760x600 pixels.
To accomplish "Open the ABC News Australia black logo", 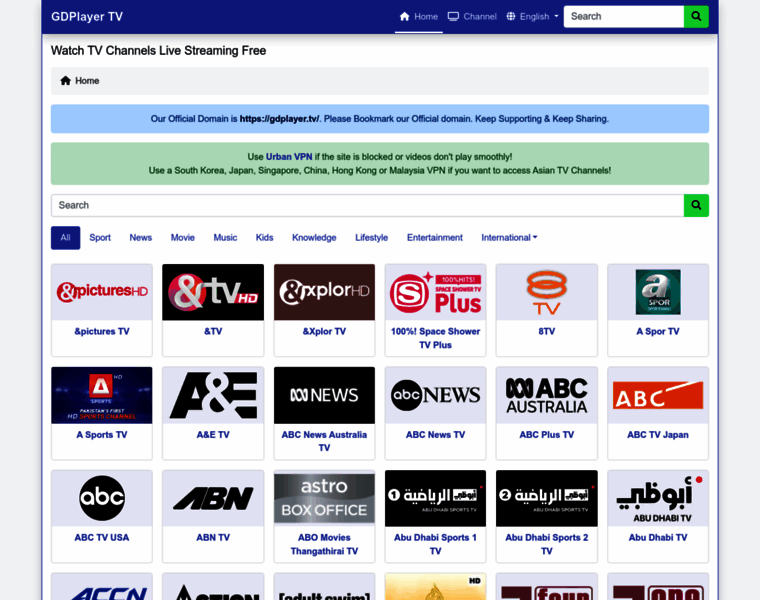I will click(x=324, y=395).
